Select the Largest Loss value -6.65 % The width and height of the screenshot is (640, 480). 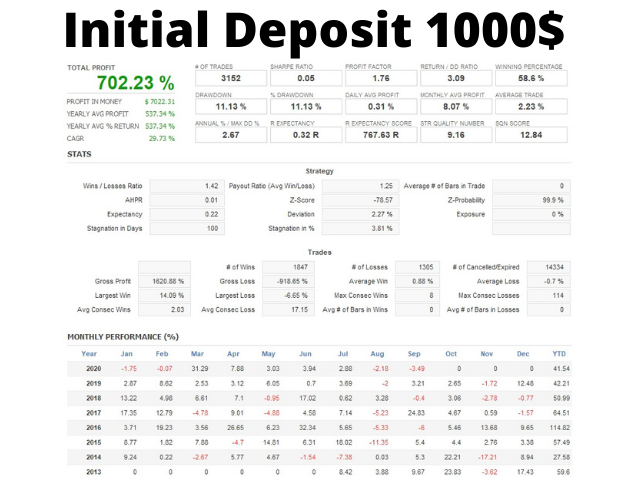point(288,296)
